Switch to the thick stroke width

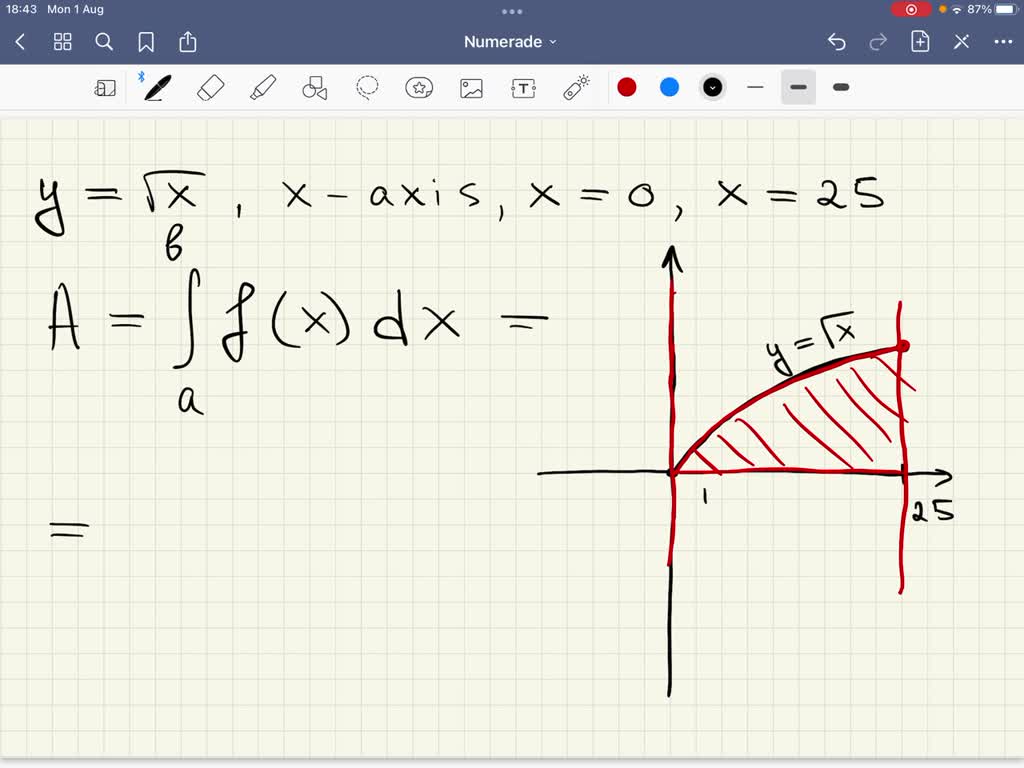pyautogui.click(x=840, y=87)
